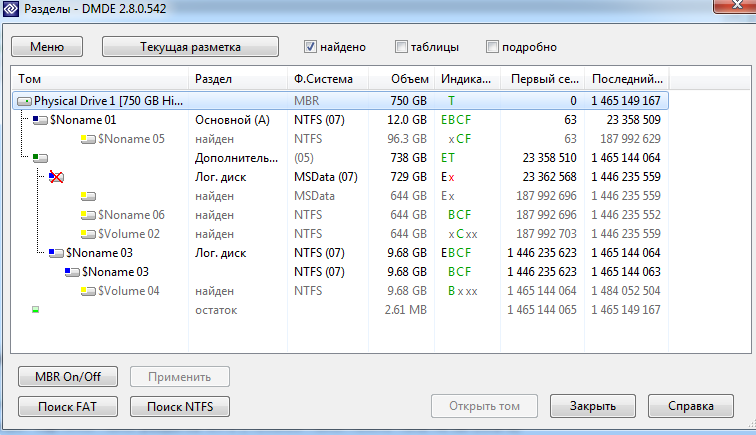756x435 pixels.
Task: Click the Индика... column header
Action: click(468, 79)
